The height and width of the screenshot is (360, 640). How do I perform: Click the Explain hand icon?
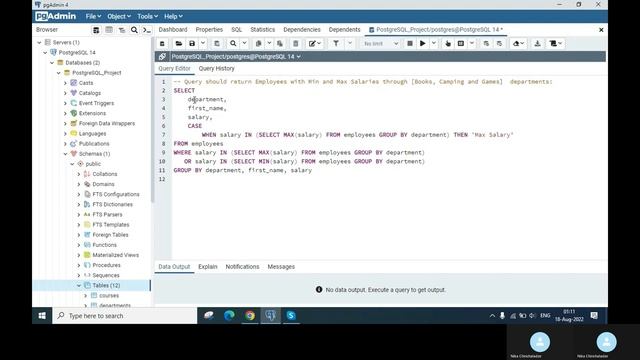pyautogui.click(x=448, y=43)
